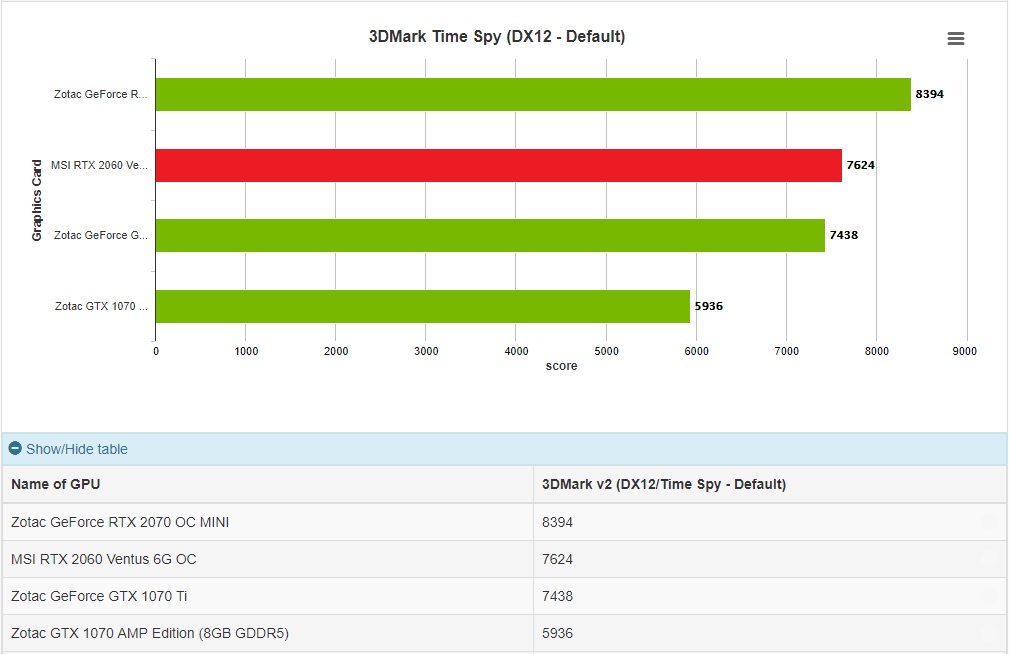Click the 'Zotac GeForce R...' axis label
This screenshot has width=1010, height=654.
(100, 94)
